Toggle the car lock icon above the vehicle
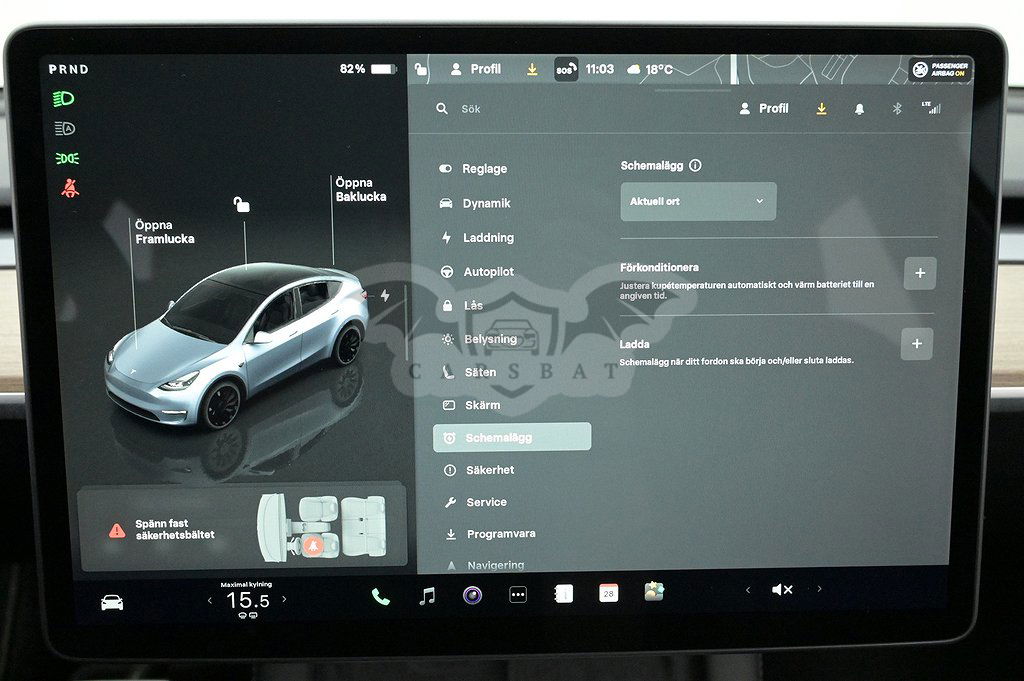 [x=241, y=205]
